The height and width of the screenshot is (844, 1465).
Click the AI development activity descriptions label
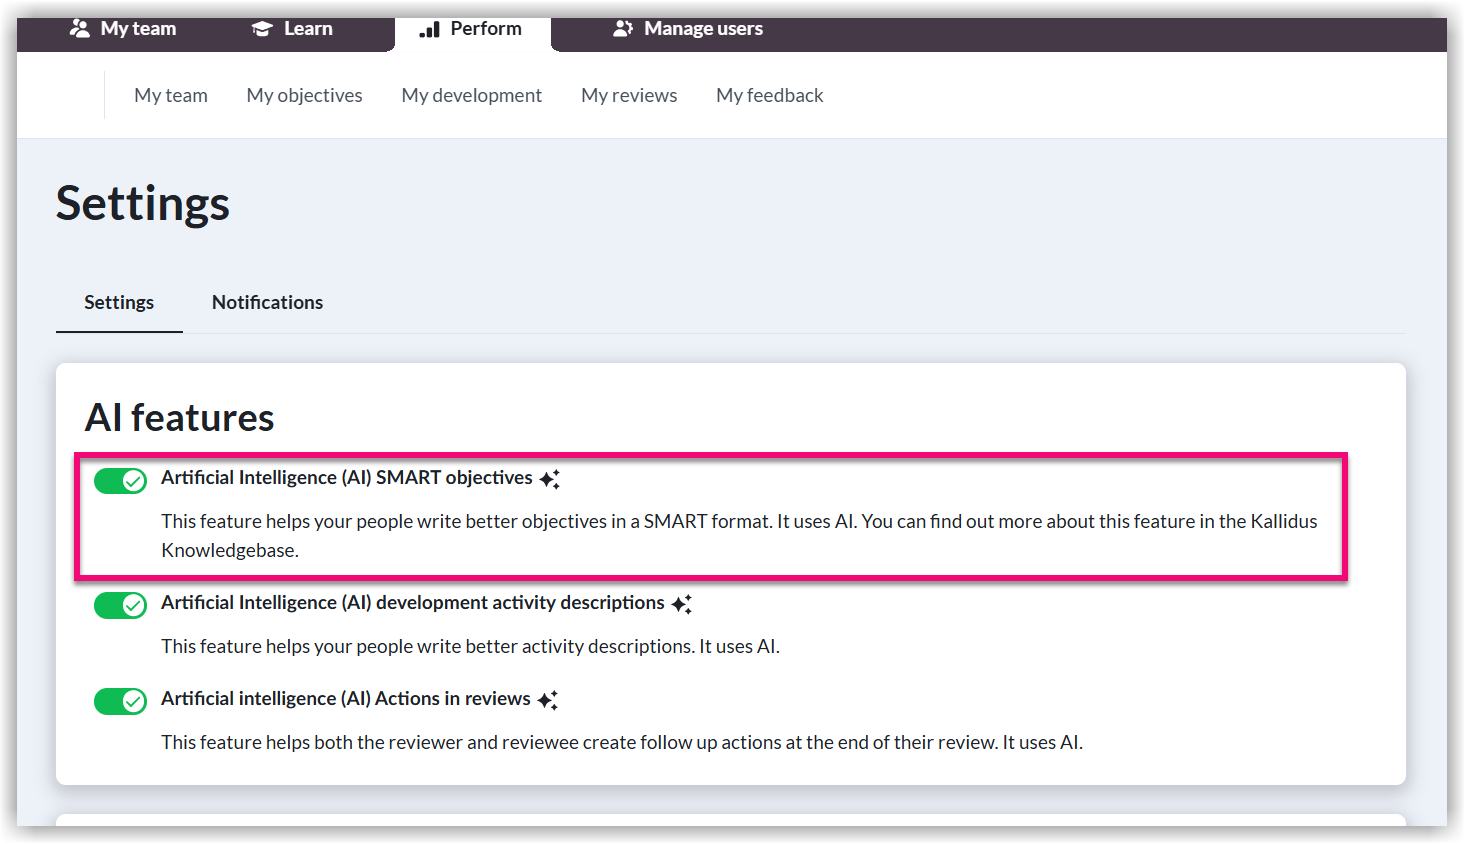pos(412,603)
